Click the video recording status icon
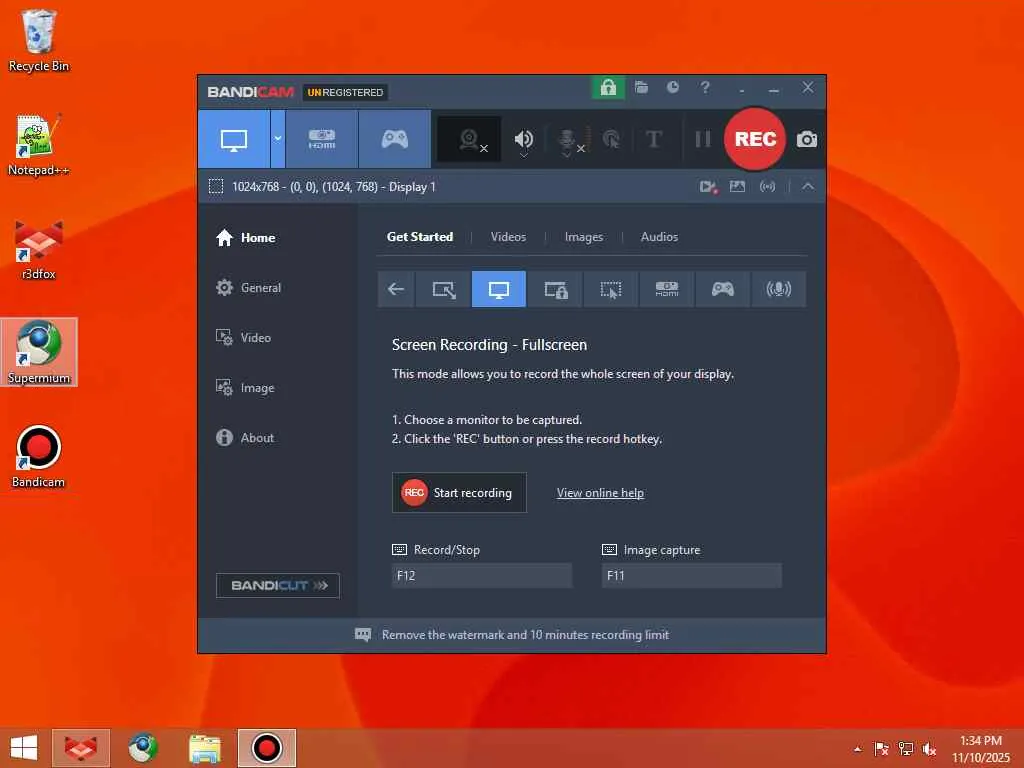The width and height of the screenshot is (1024, 768). pyautogui.click(x=709, y=187)
